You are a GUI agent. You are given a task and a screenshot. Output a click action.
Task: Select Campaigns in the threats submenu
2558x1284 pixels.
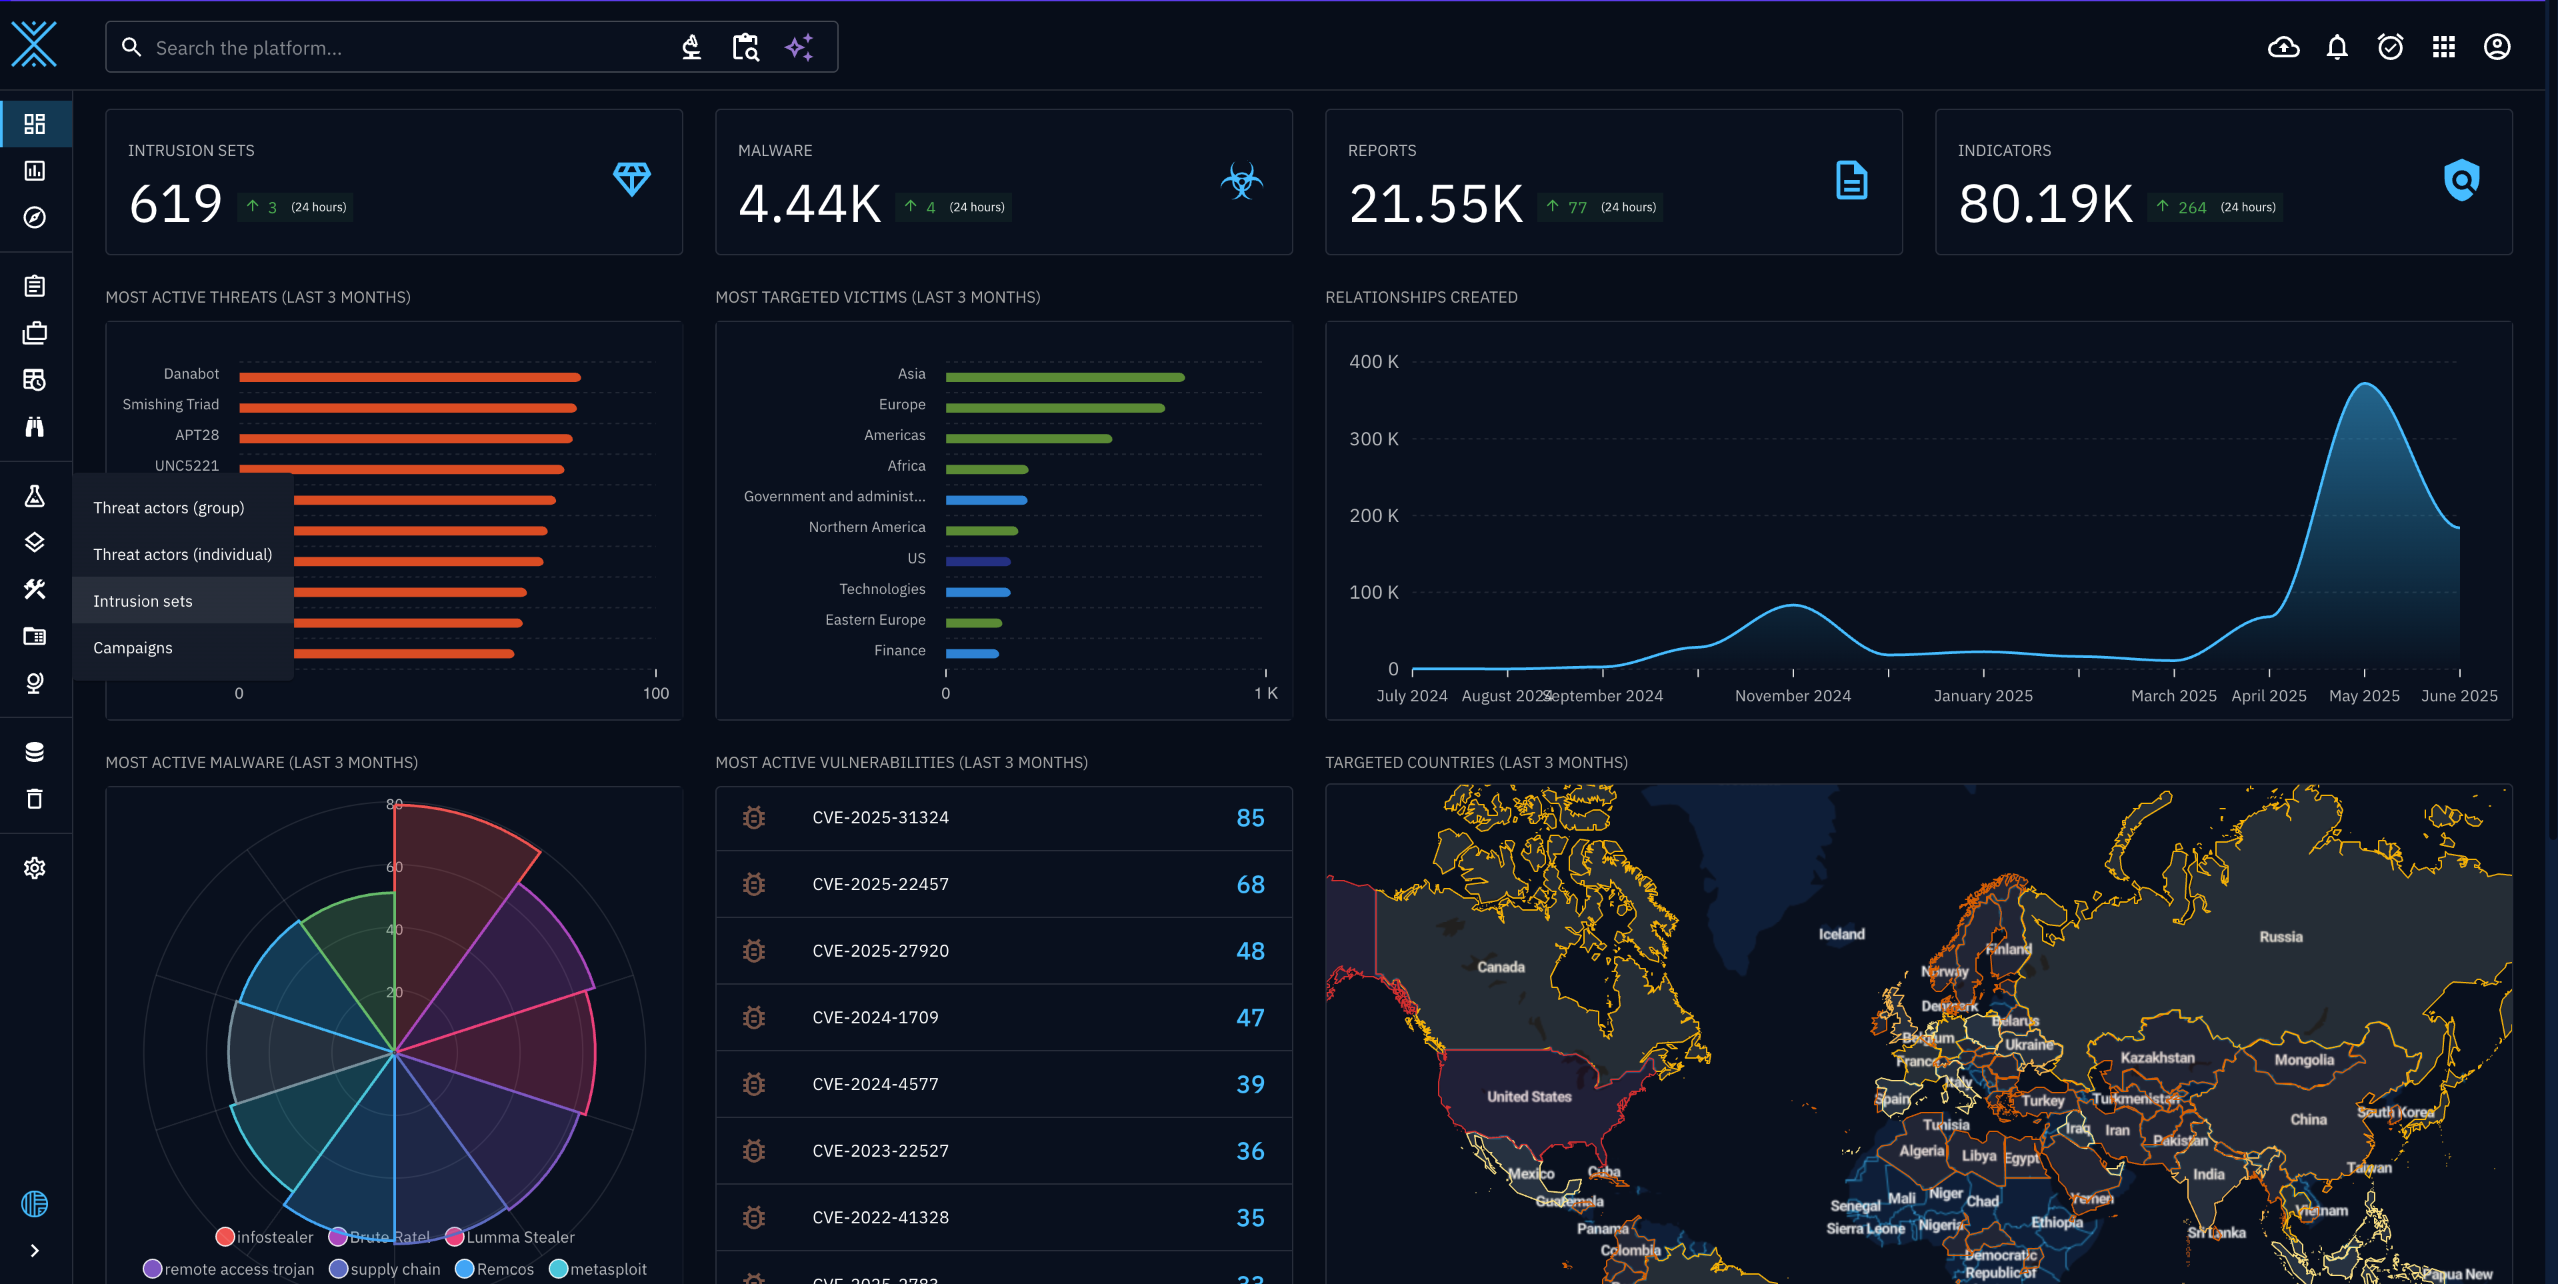[133, 648]
